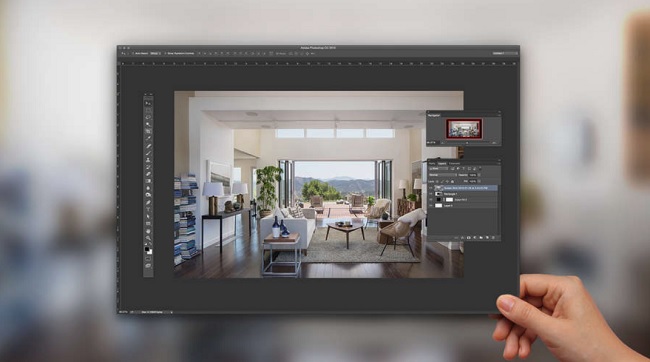Click the Navigator zoom slider
Viewport: 650px width, 362px height.
[x=467, y=143]
